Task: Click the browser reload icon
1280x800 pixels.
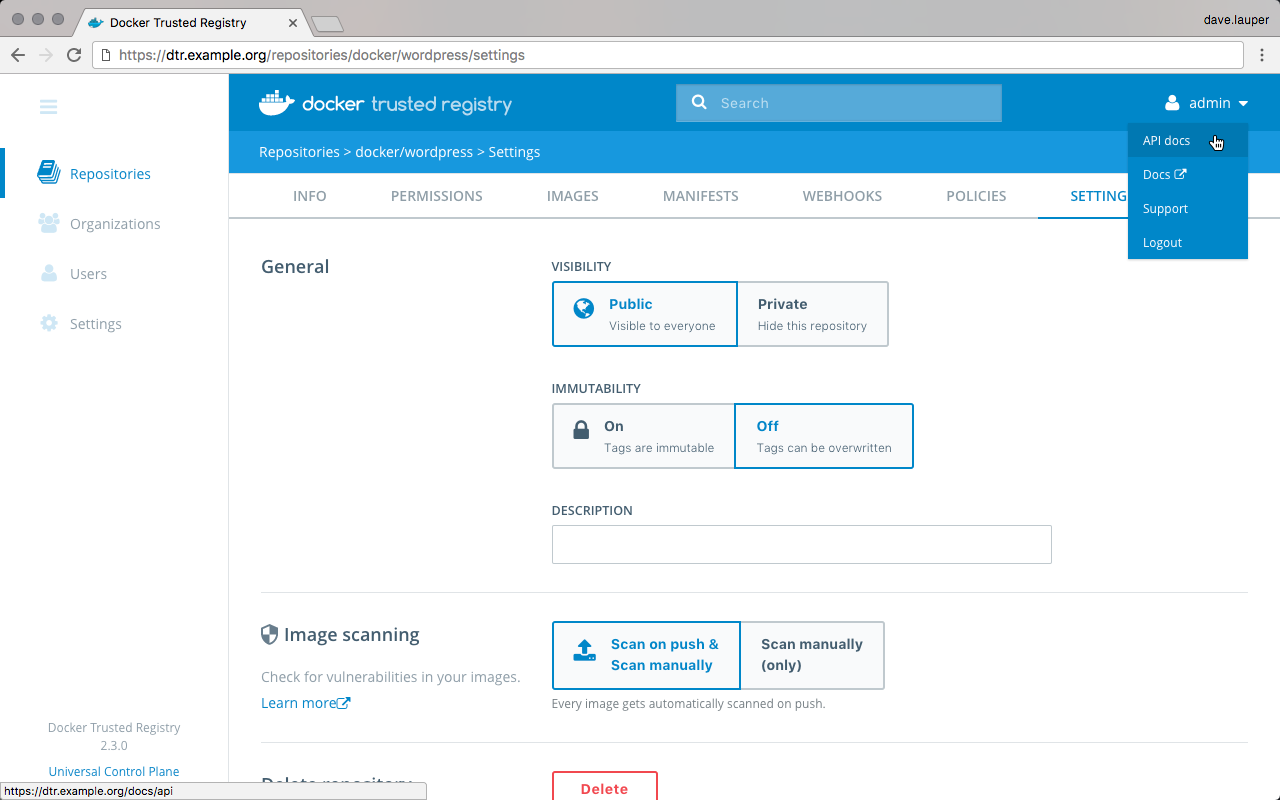Action: click(74, 55)
